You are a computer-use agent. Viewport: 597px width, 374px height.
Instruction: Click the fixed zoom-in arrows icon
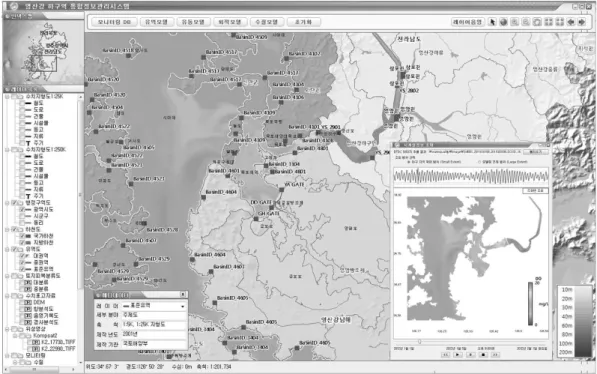pos(548,22)
